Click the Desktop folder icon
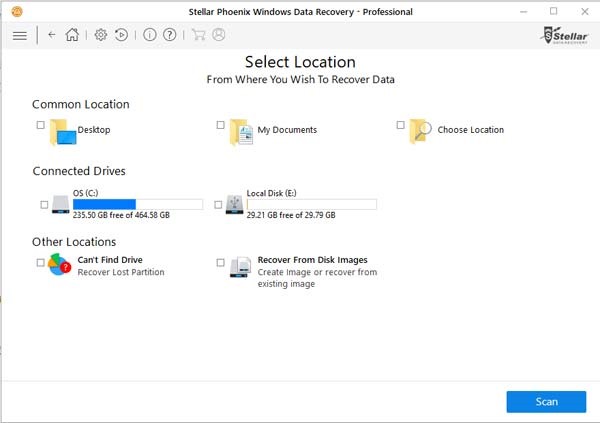Image resolution: width=600 pixels, height=423 pixels. [x=63, y=132]
